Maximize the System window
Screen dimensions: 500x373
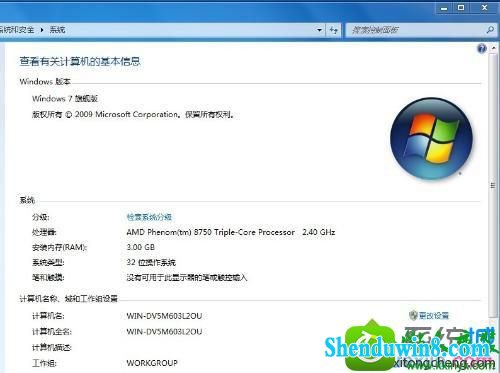(x=461, y=8)
